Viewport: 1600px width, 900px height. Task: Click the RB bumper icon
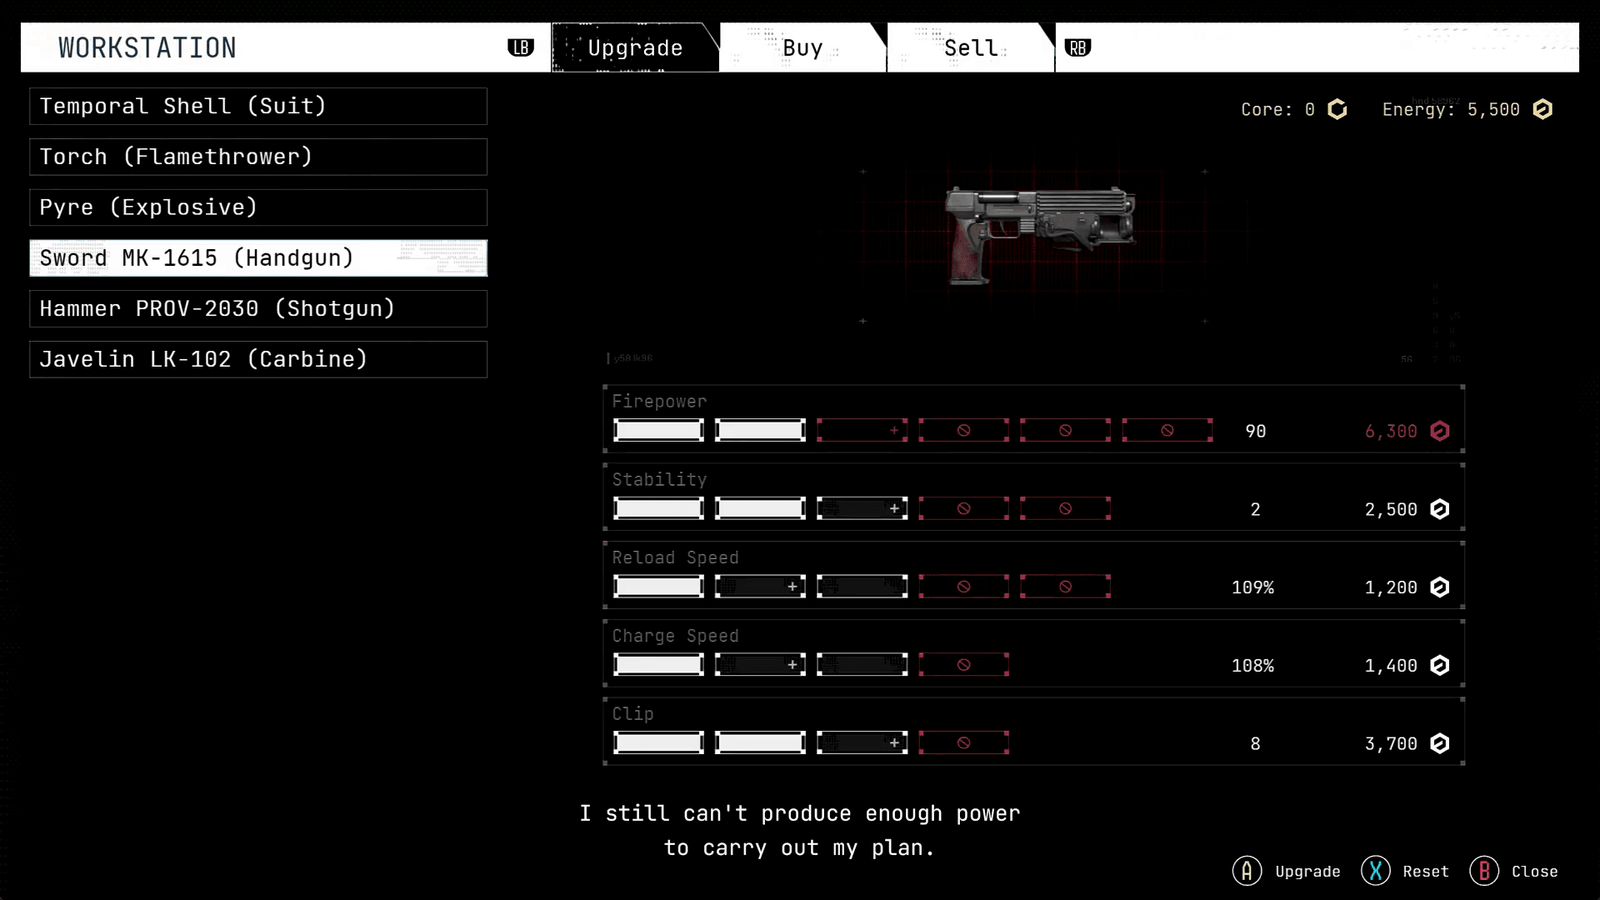click(1077, 48)
